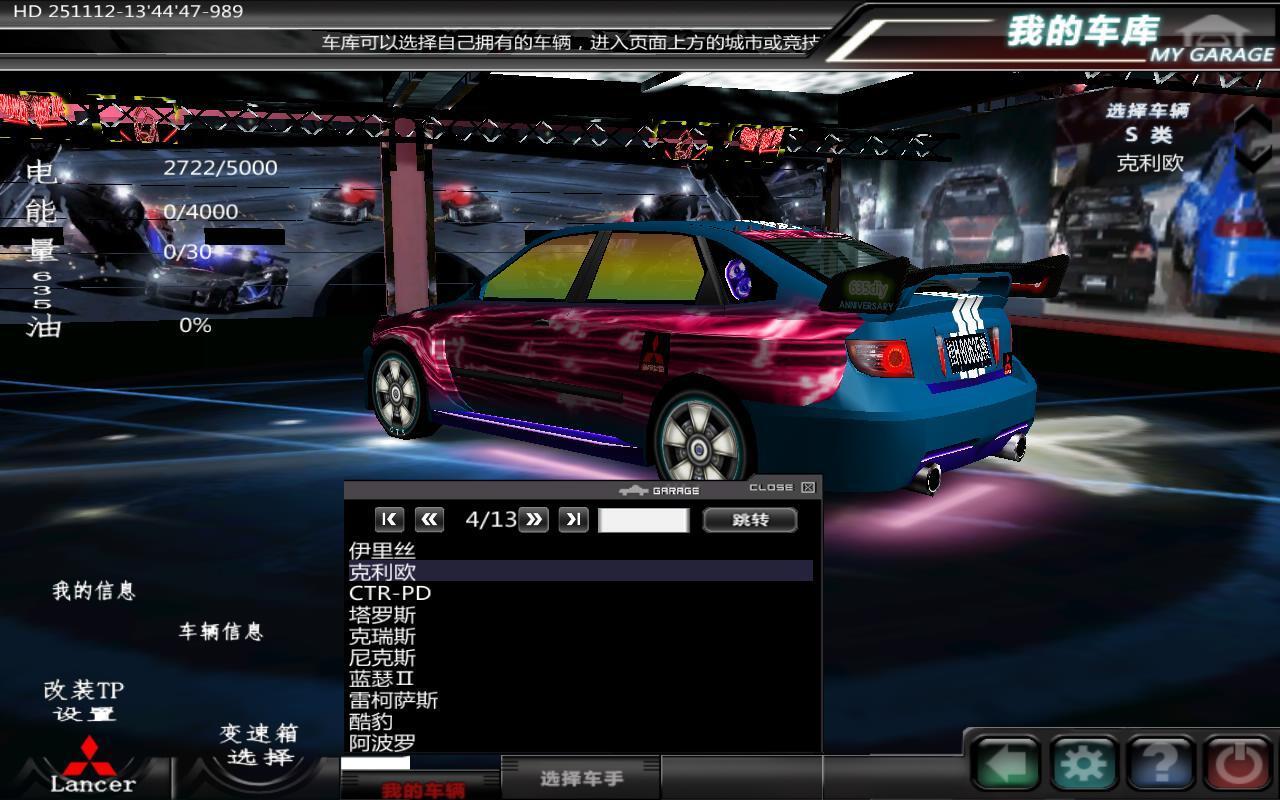
Task: Choose 雷柯萨斯 from the car list
Action: [393, 700]
